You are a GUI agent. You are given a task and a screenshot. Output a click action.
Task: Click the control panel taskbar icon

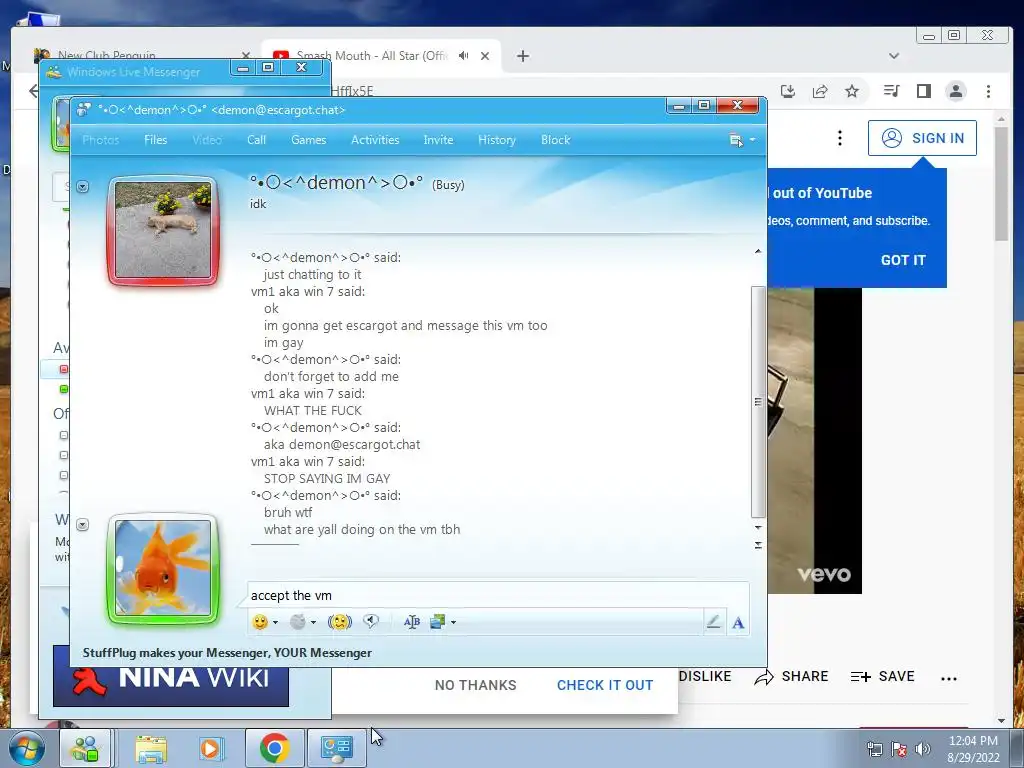tap(337, 748)
